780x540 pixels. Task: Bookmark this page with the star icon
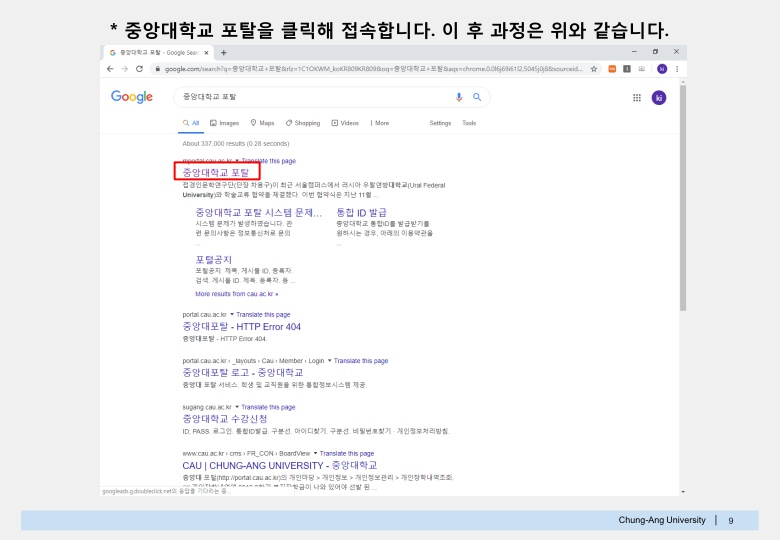tap(593, 69)
